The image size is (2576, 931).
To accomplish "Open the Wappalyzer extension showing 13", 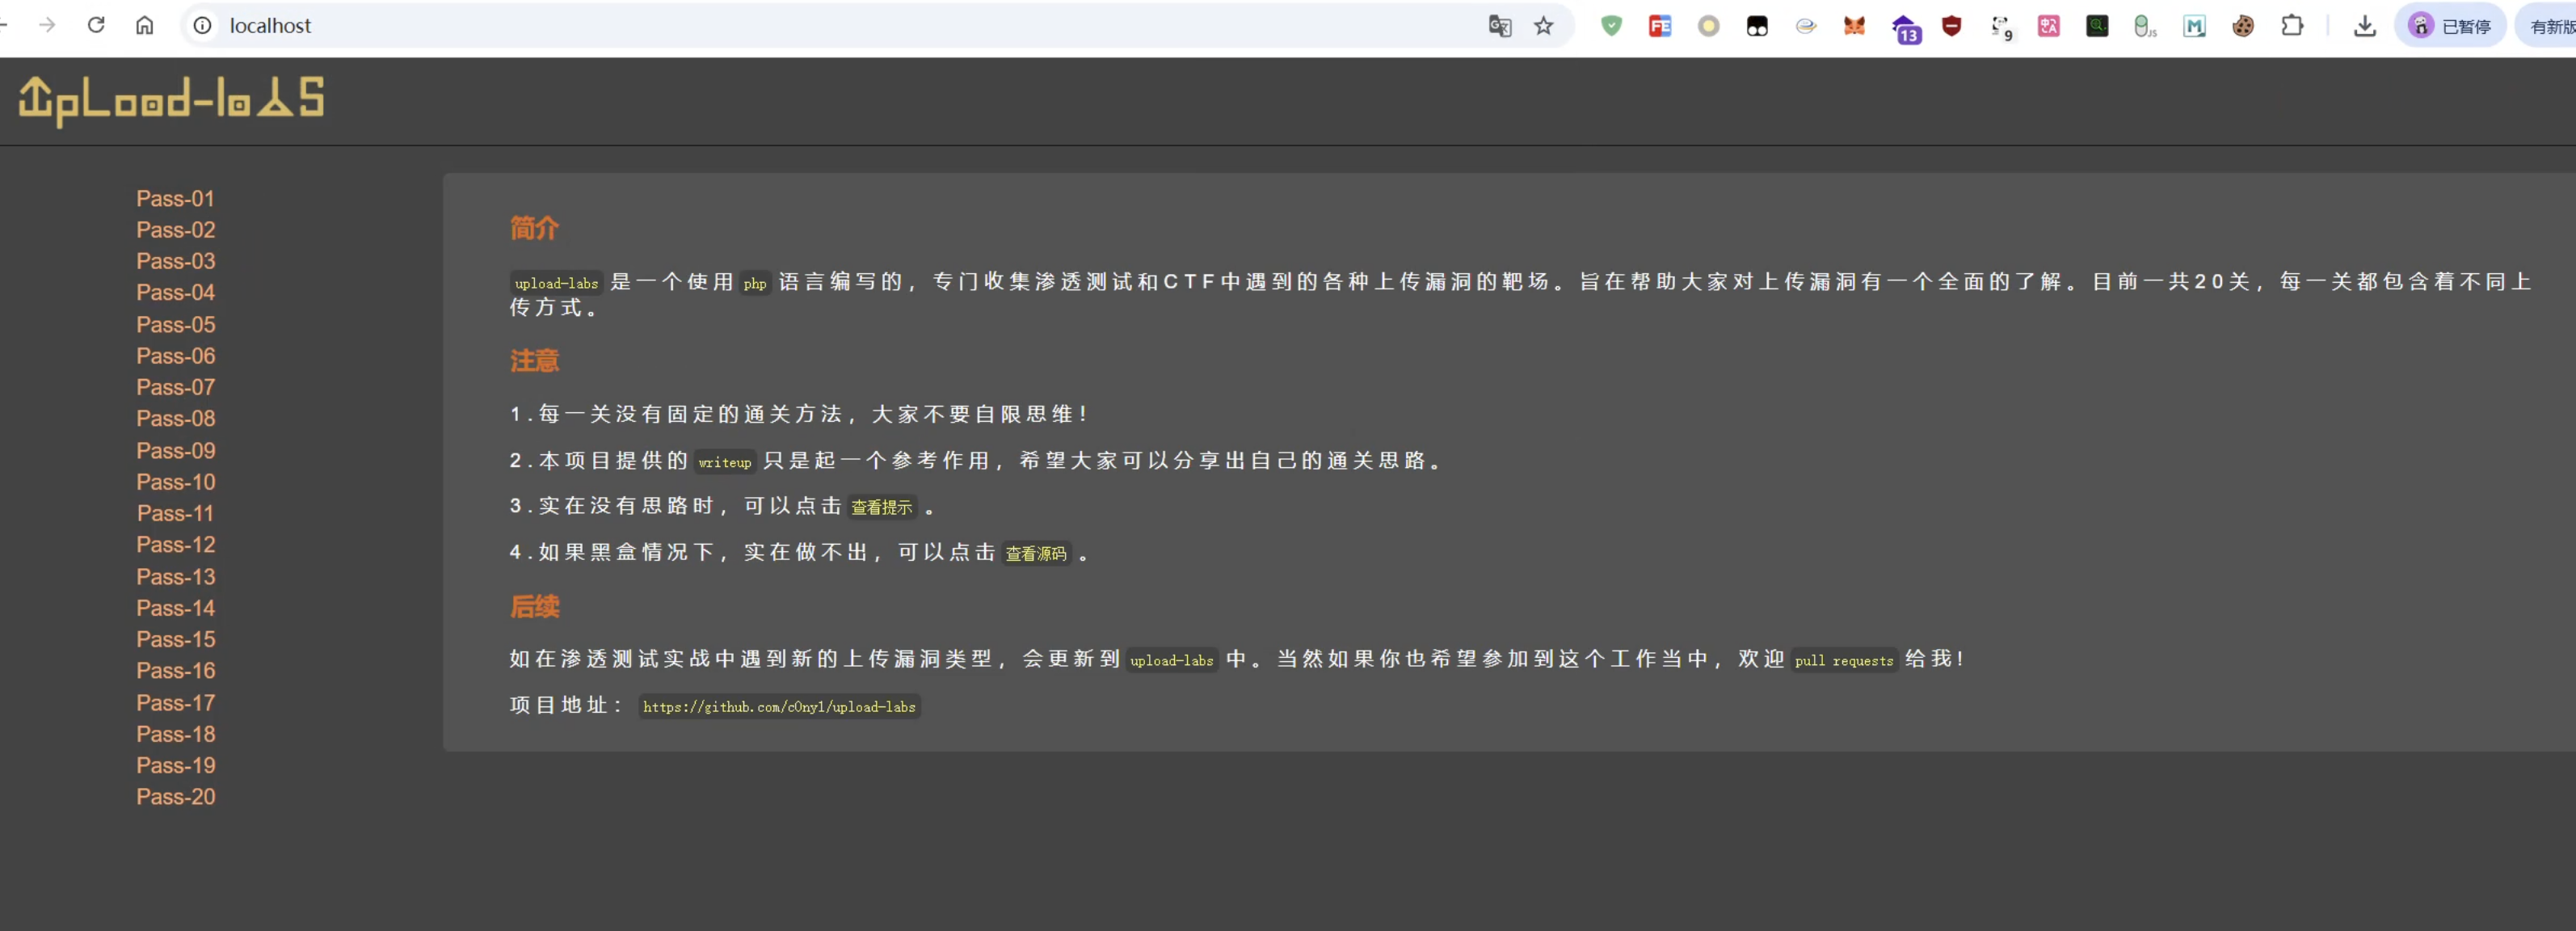I will 1905,27.
